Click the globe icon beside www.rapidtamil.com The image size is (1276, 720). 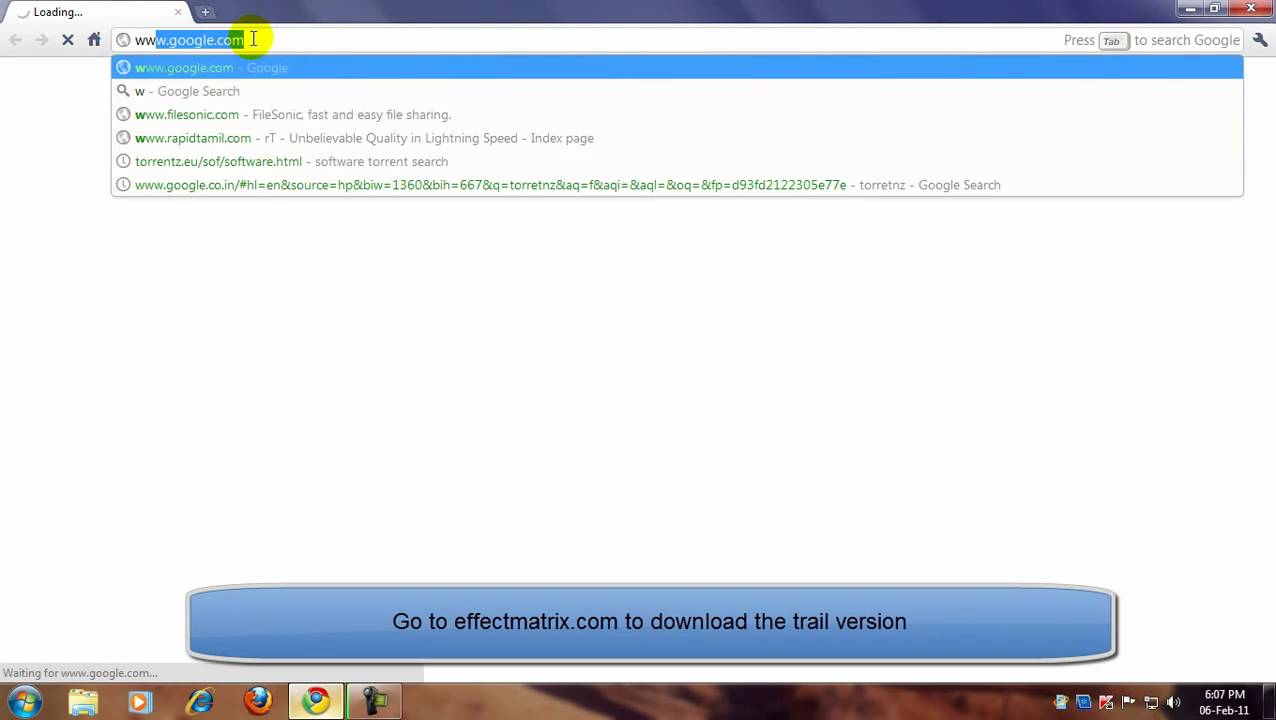(123, 138)
